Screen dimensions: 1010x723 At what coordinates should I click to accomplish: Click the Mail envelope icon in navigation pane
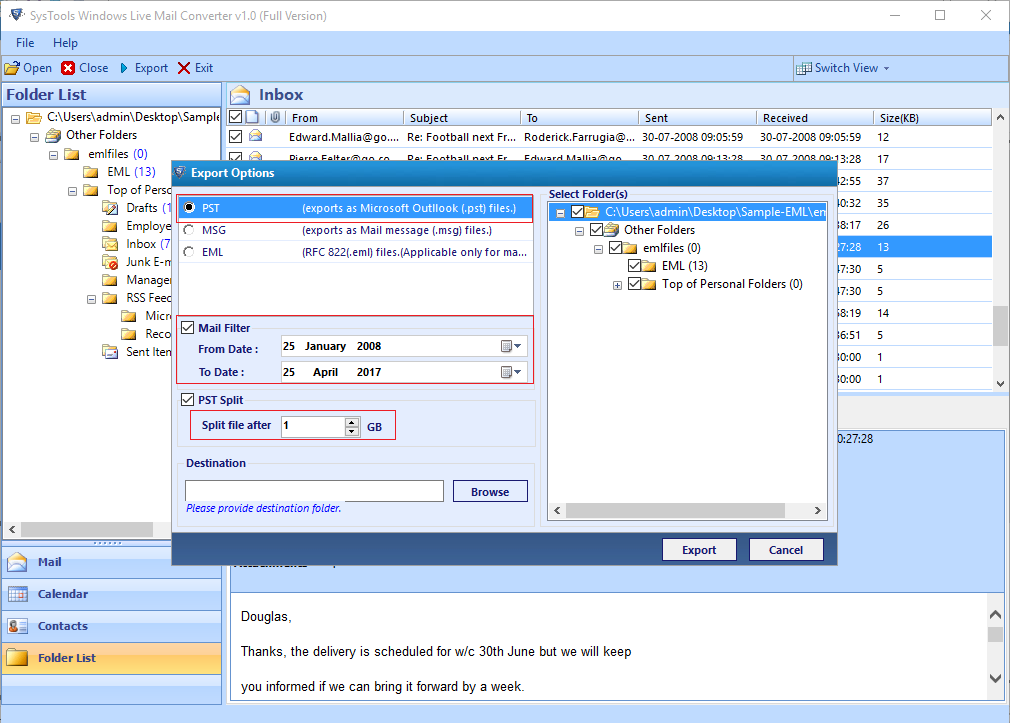17,562
